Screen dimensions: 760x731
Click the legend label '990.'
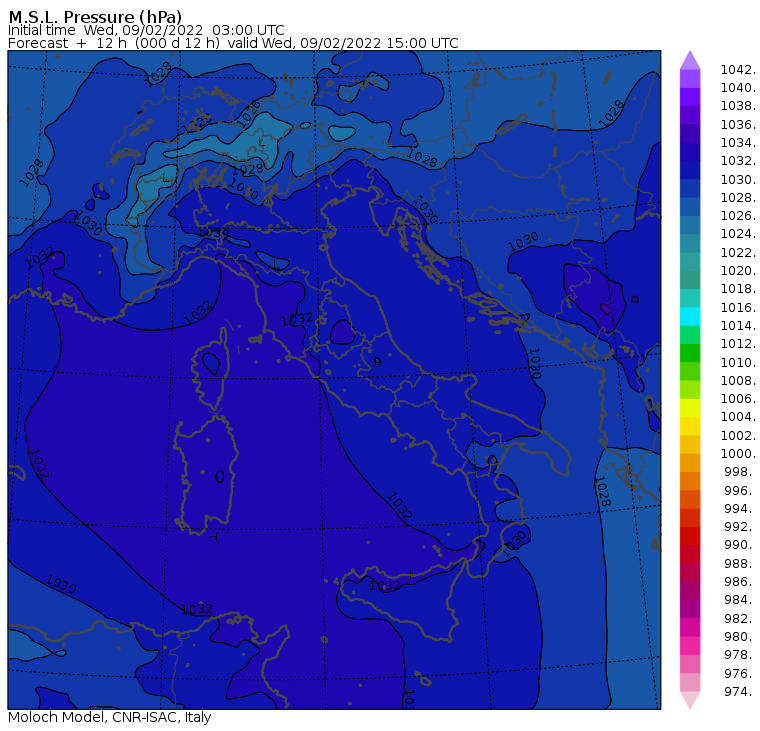click(x=739, y=545)
